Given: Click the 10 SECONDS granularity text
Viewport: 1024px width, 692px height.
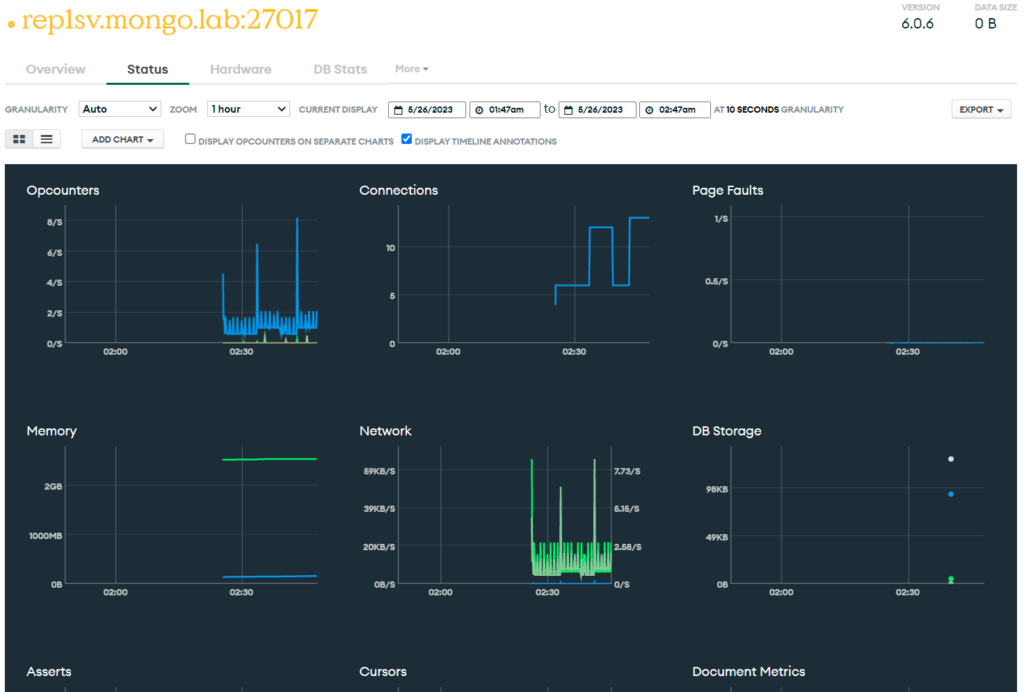Looking at the screenshot, I should (752, 110).
